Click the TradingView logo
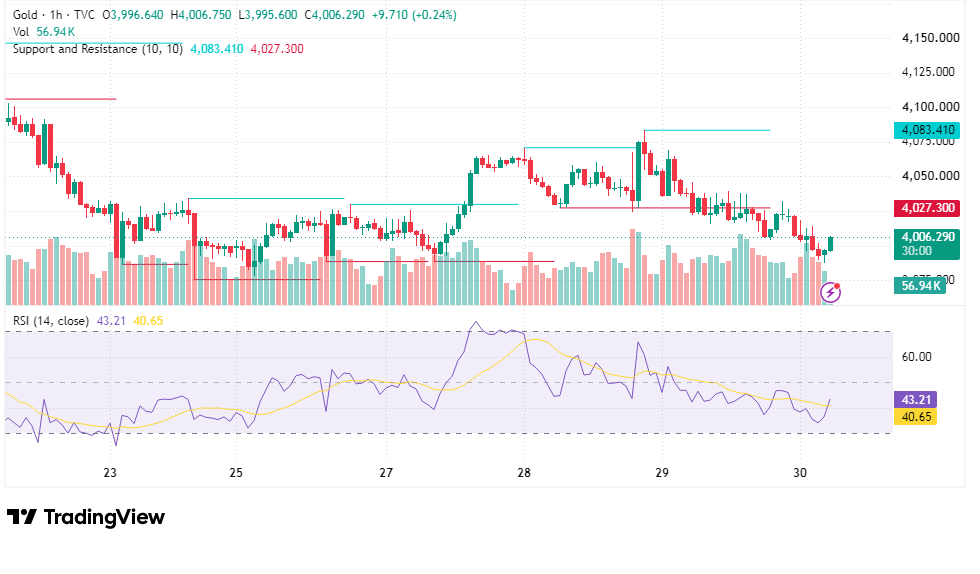Viewport: 980px width, 574px height. click(86, 517)
